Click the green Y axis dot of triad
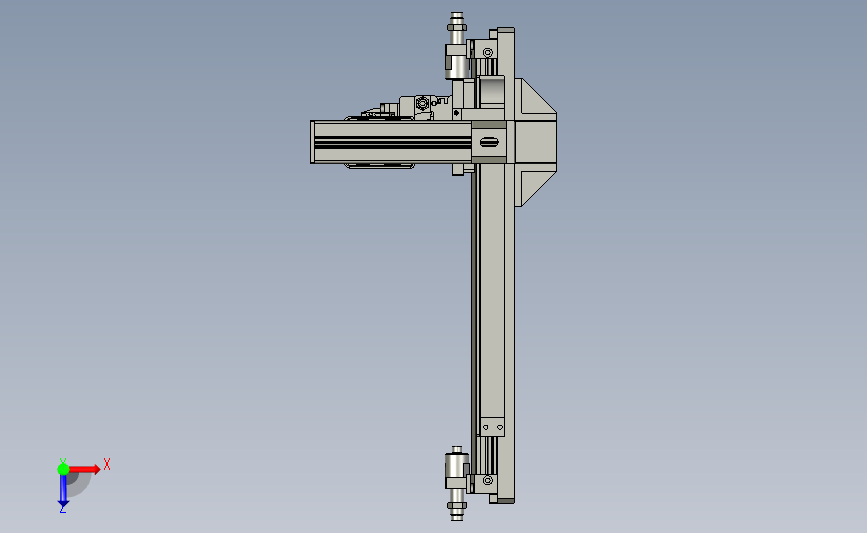Screen dimensions: 867x533 tap(63, 469)
